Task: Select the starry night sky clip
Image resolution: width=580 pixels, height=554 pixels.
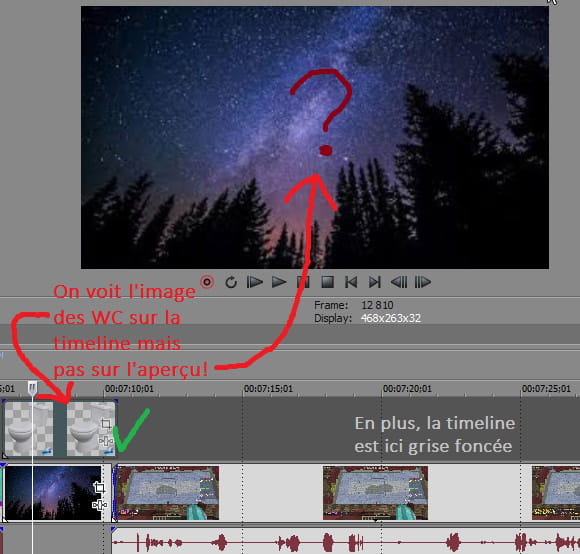Action: pos(54,493)
